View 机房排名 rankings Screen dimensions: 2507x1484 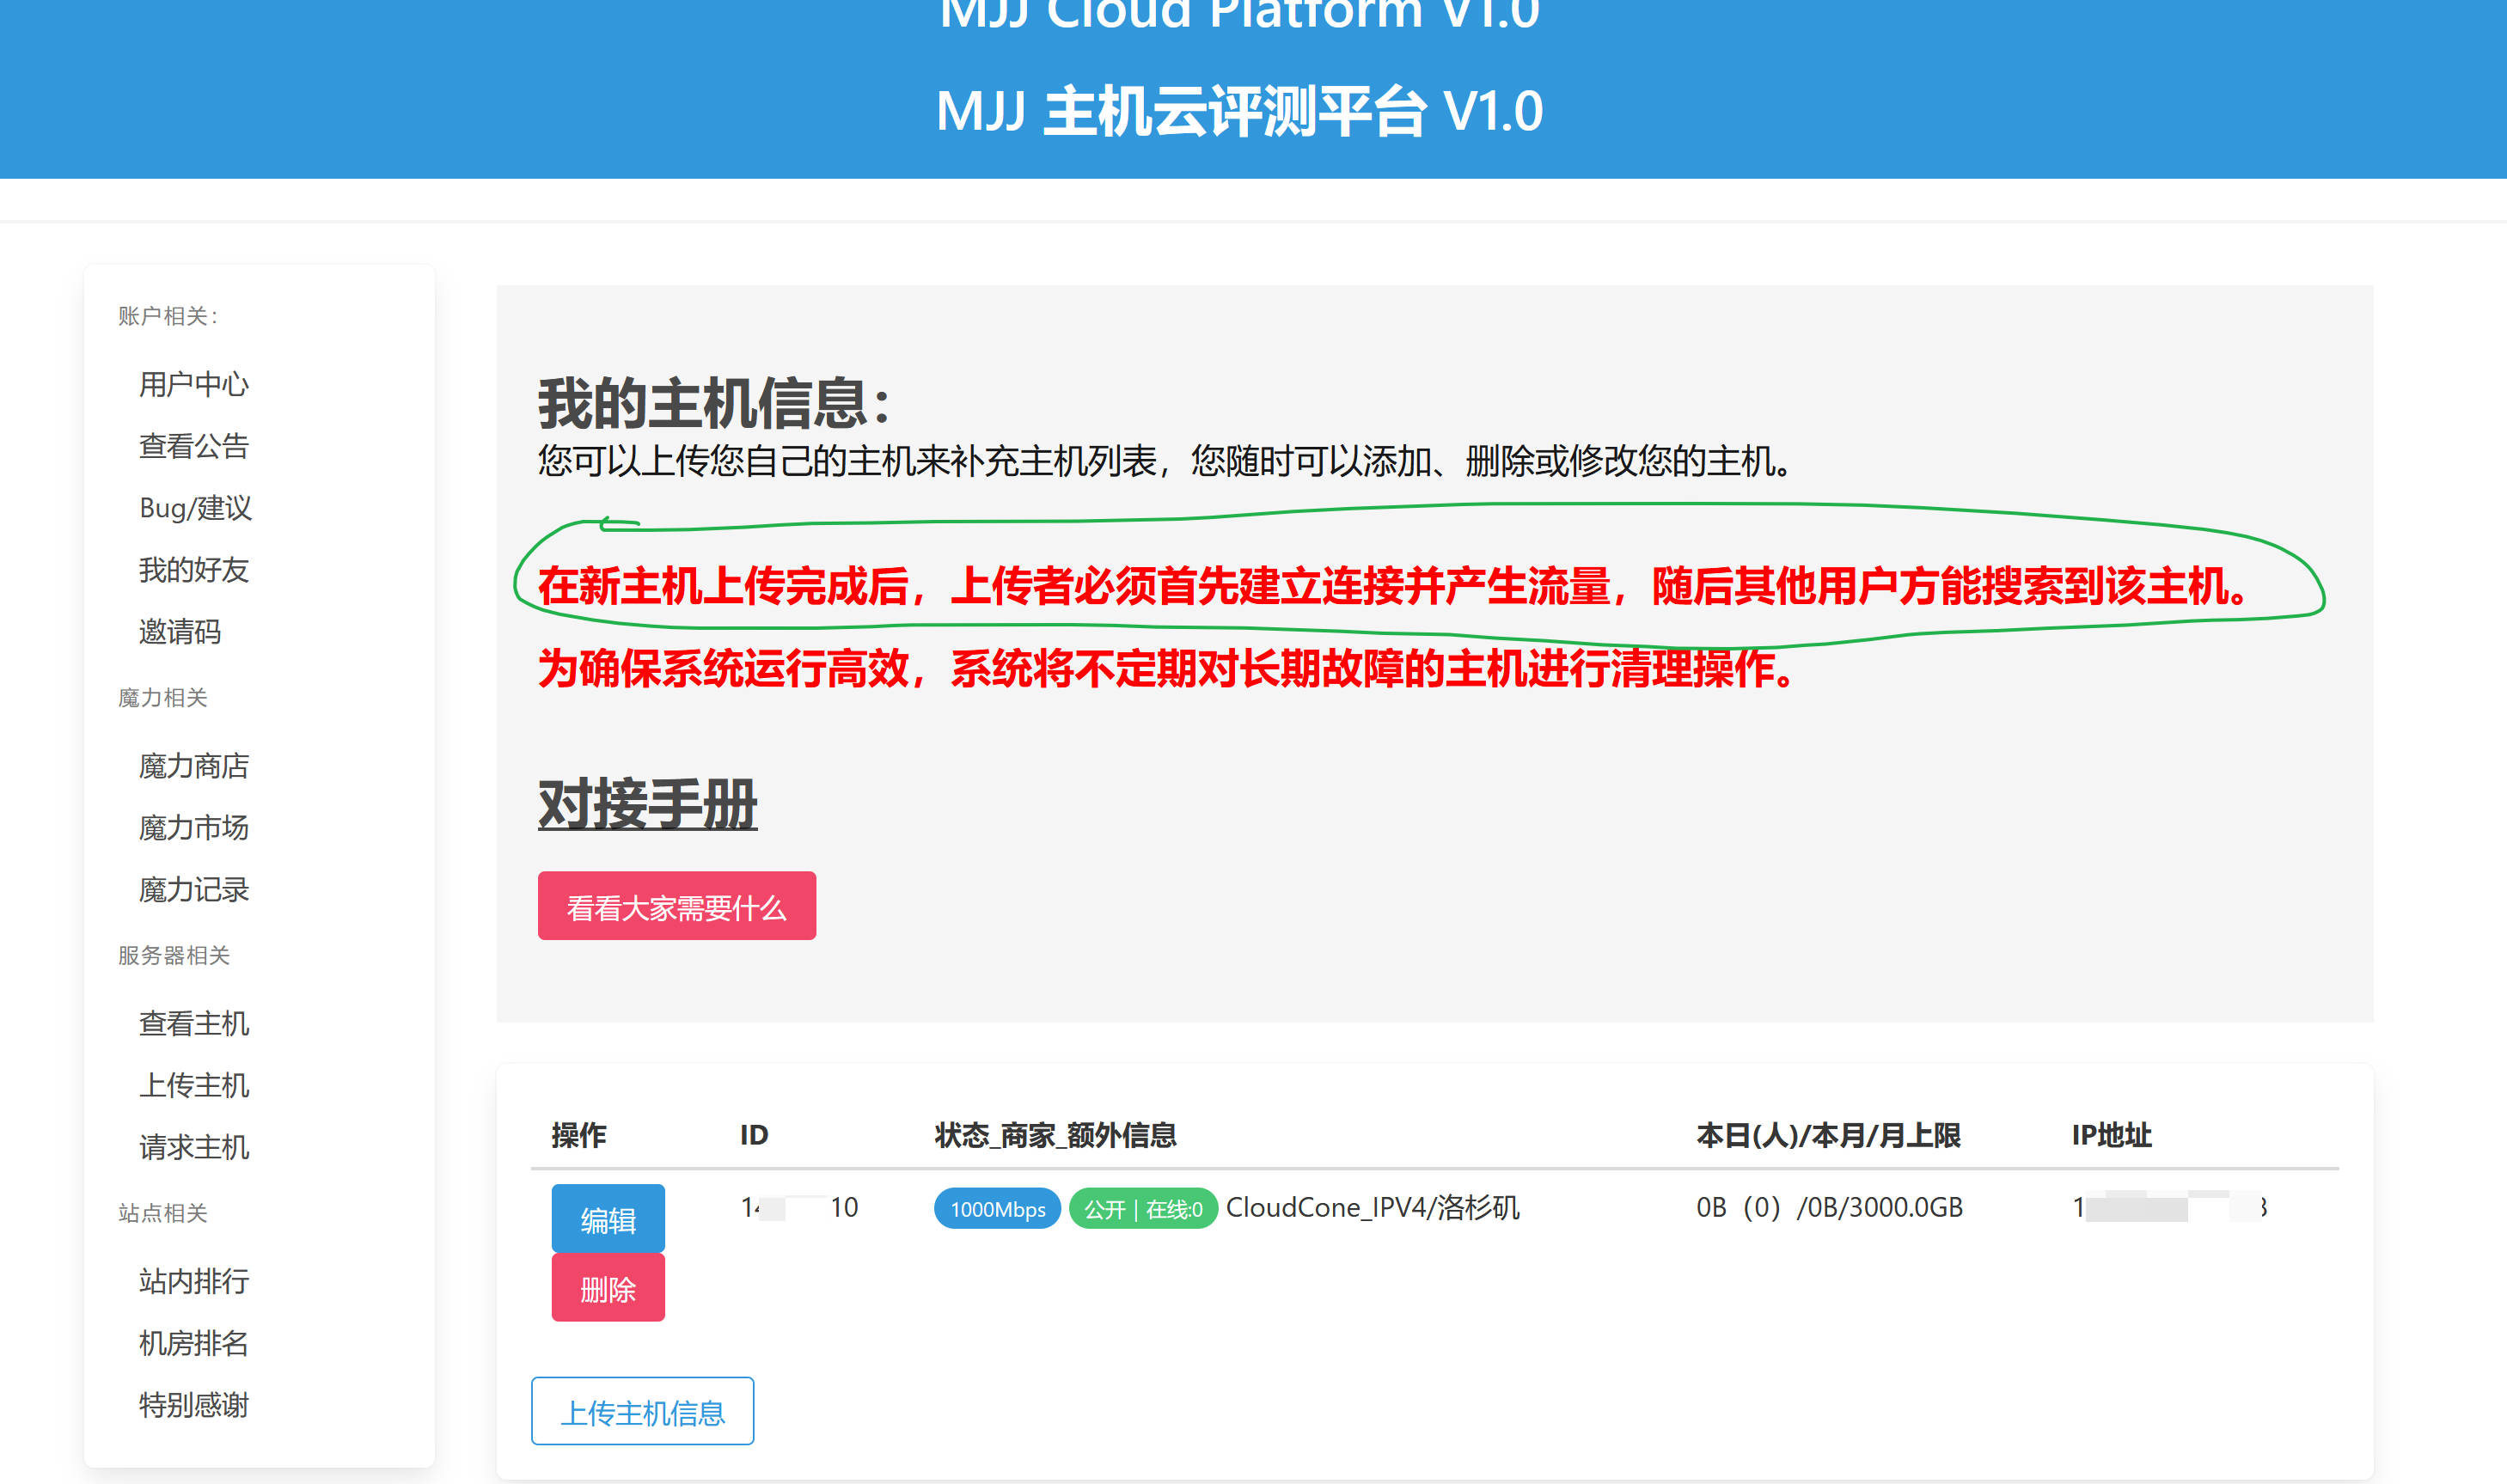tap(193, 1344)
